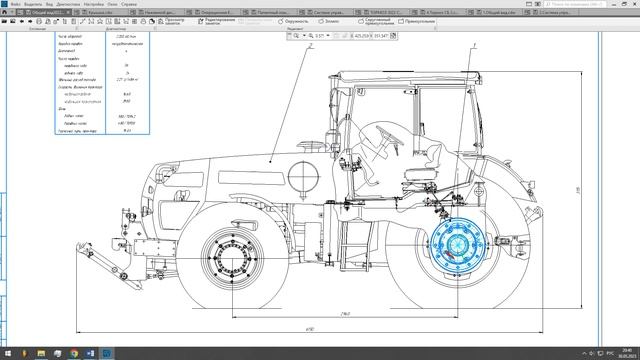Image resolution: width=640 pixels, height=360 pixels.
Task: Select the Окружность circle tool
Action: pyautogui.click(x=293, y=21)
